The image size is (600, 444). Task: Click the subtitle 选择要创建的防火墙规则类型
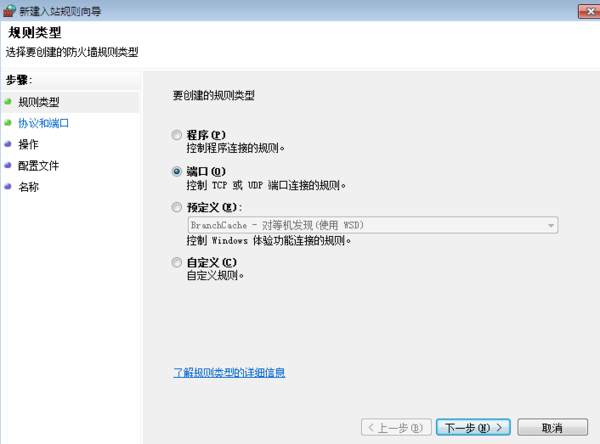coord(72,52)
